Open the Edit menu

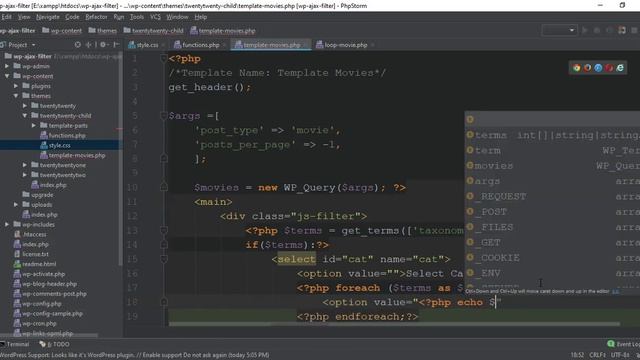click(x=6, y=17)
